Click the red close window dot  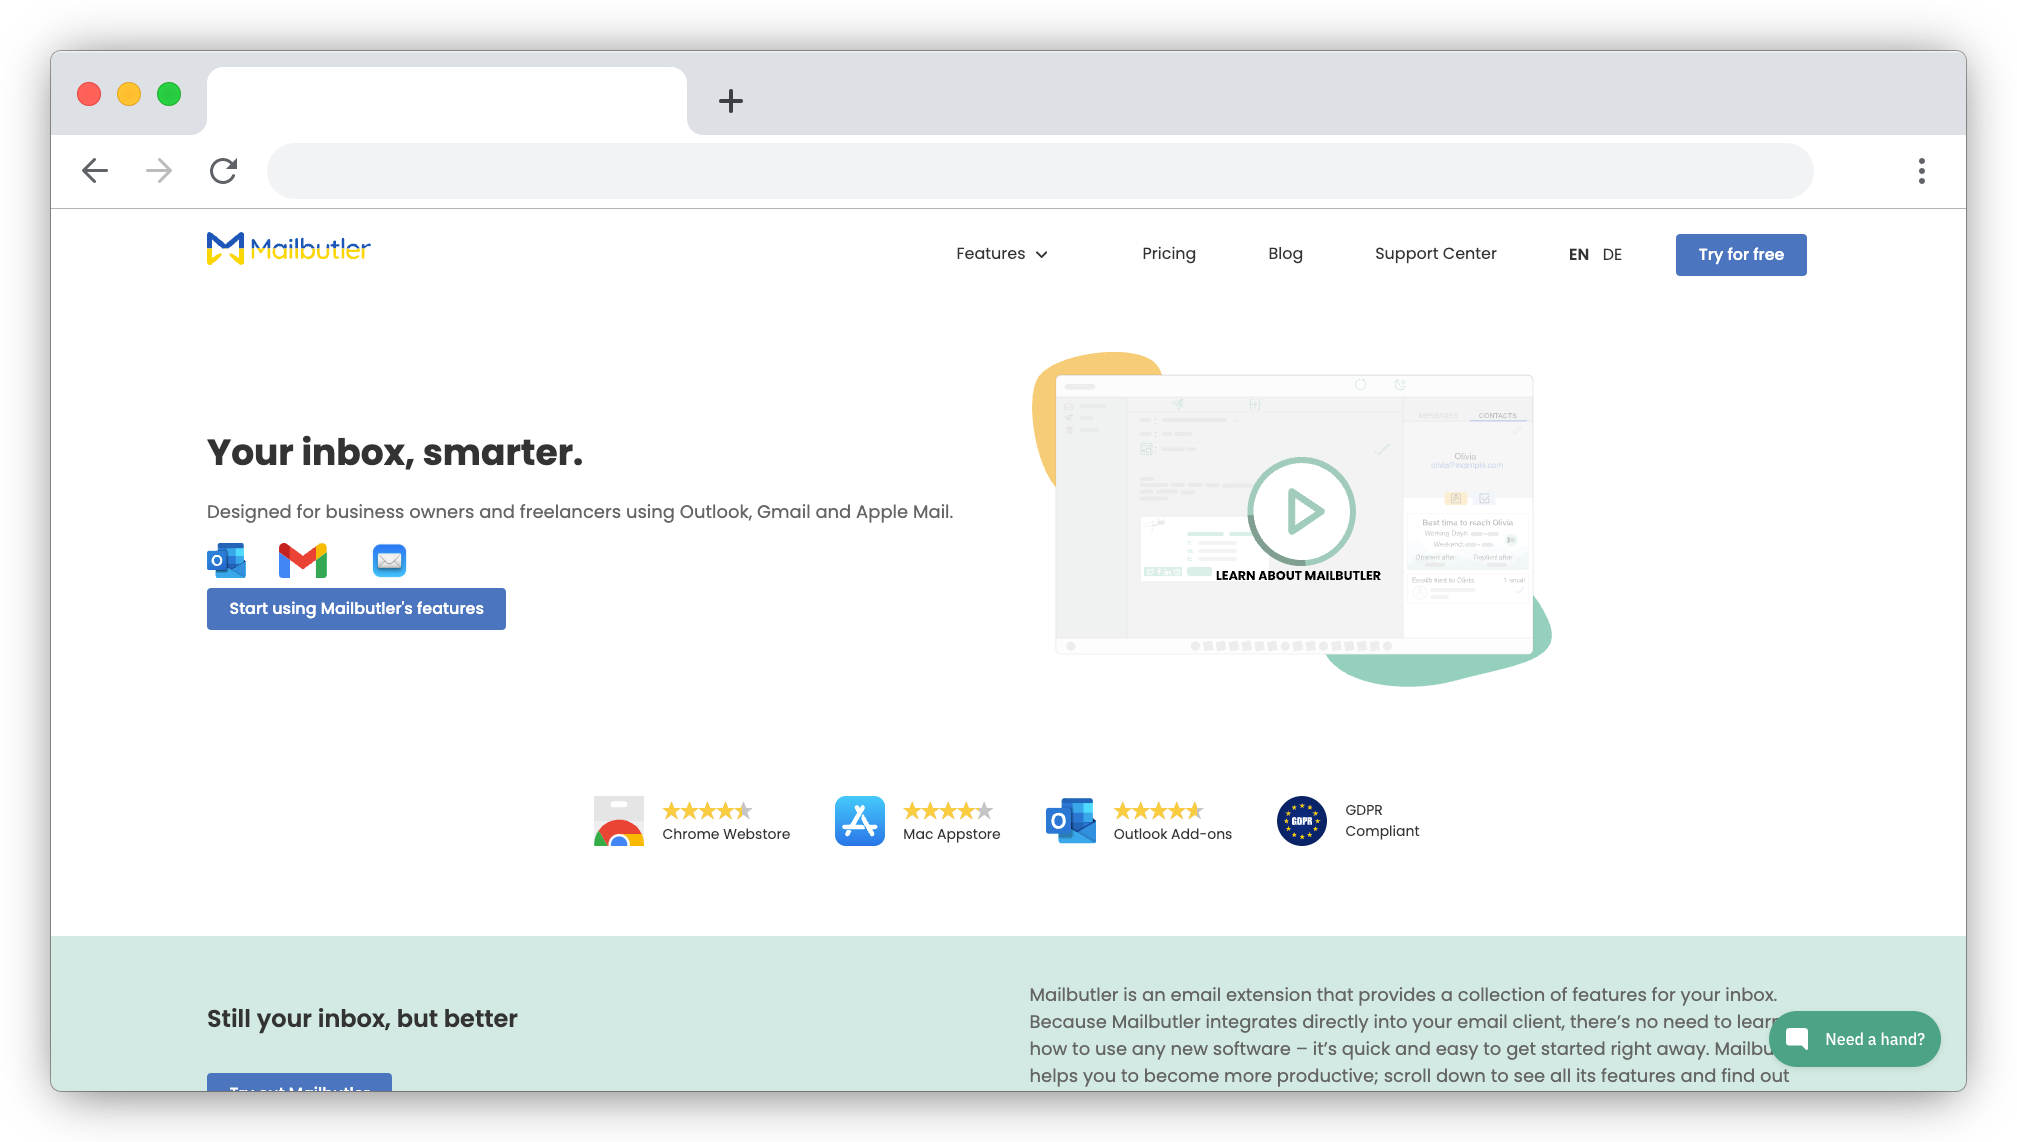tap(89, 94)
